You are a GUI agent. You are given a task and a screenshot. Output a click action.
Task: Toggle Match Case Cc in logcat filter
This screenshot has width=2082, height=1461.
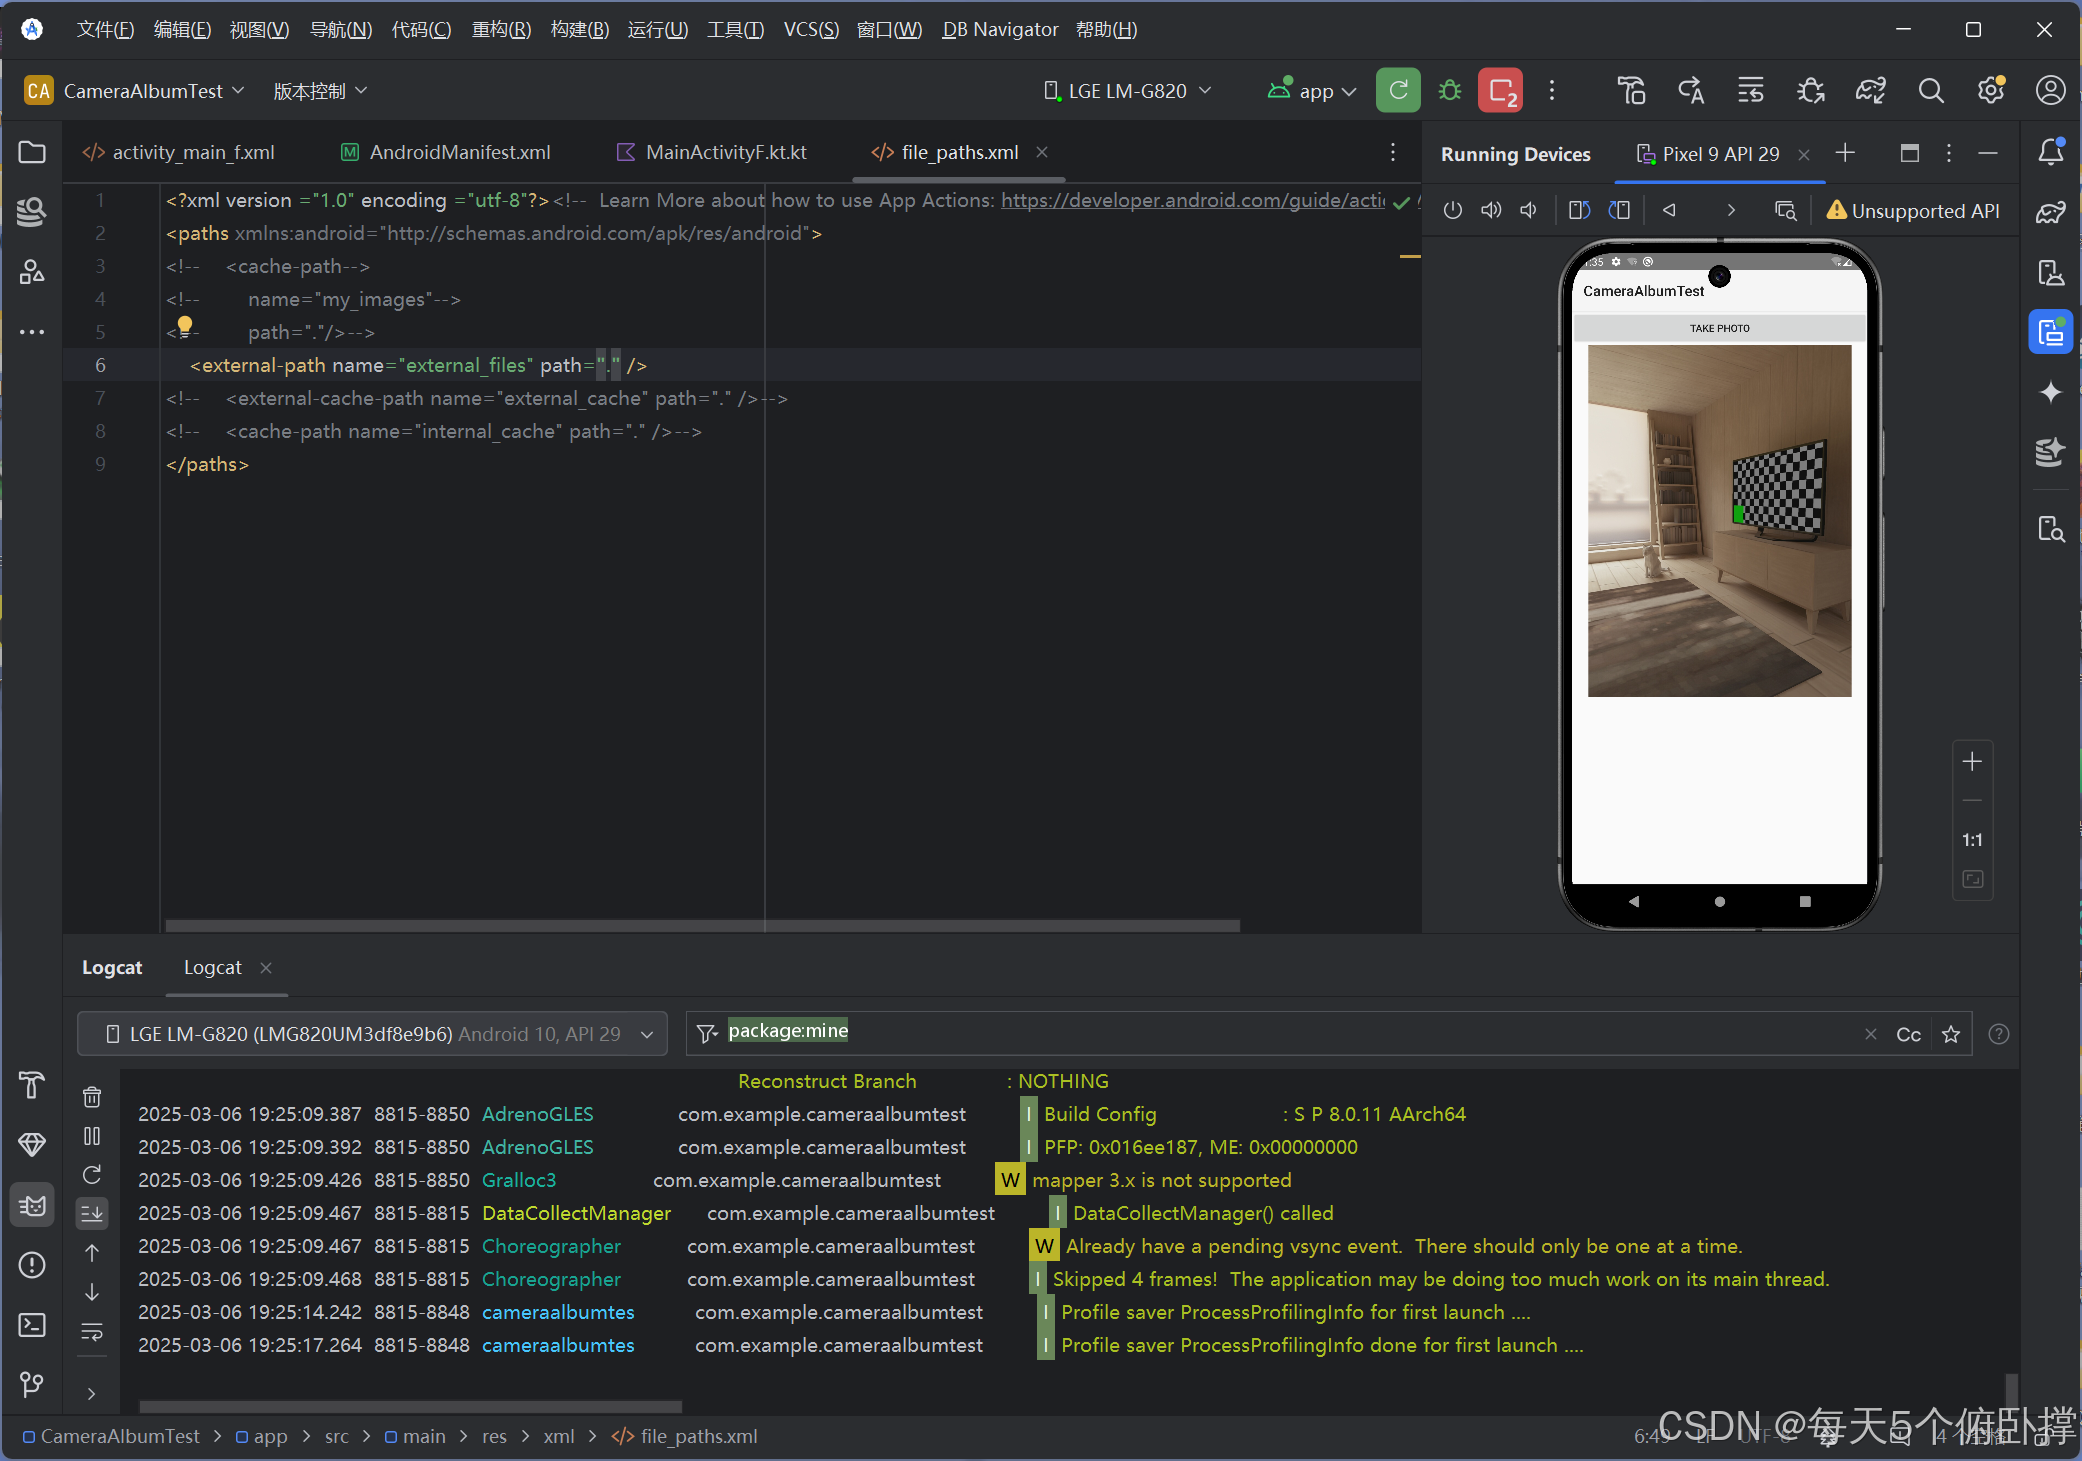click(x=1908, y=1034)
